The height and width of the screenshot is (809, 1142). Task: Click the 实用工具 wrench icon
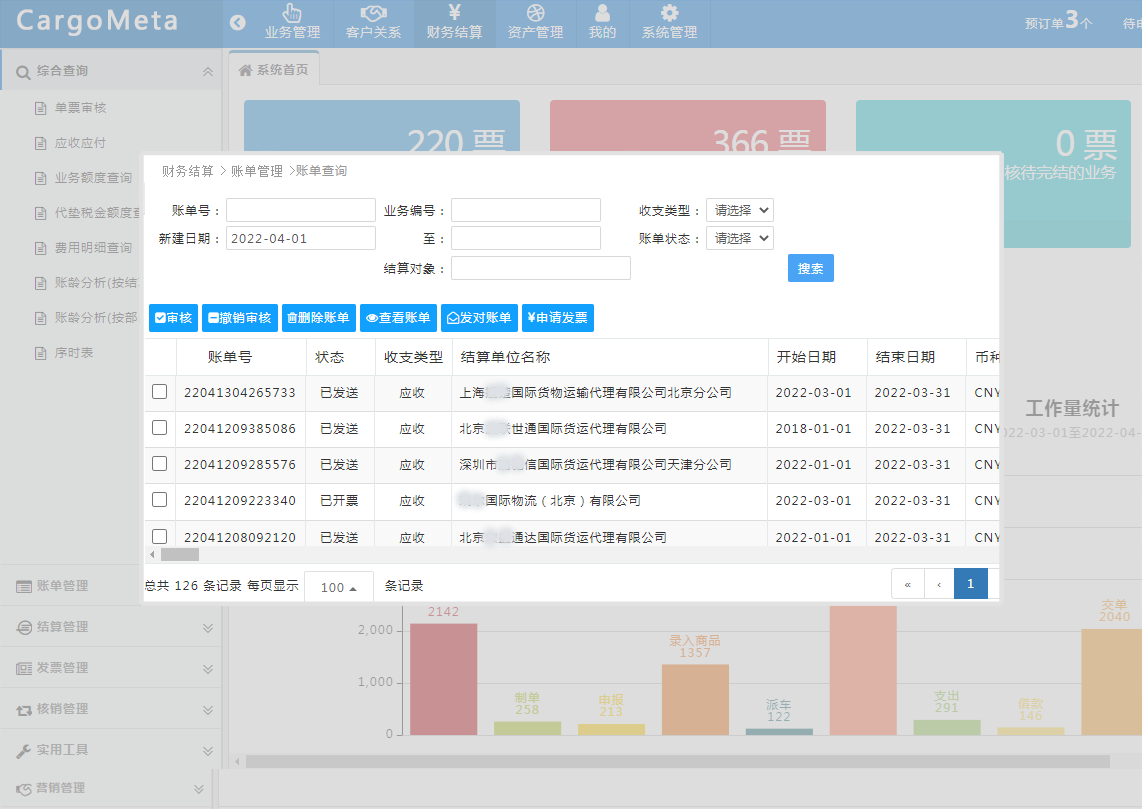tap(23, 751)
